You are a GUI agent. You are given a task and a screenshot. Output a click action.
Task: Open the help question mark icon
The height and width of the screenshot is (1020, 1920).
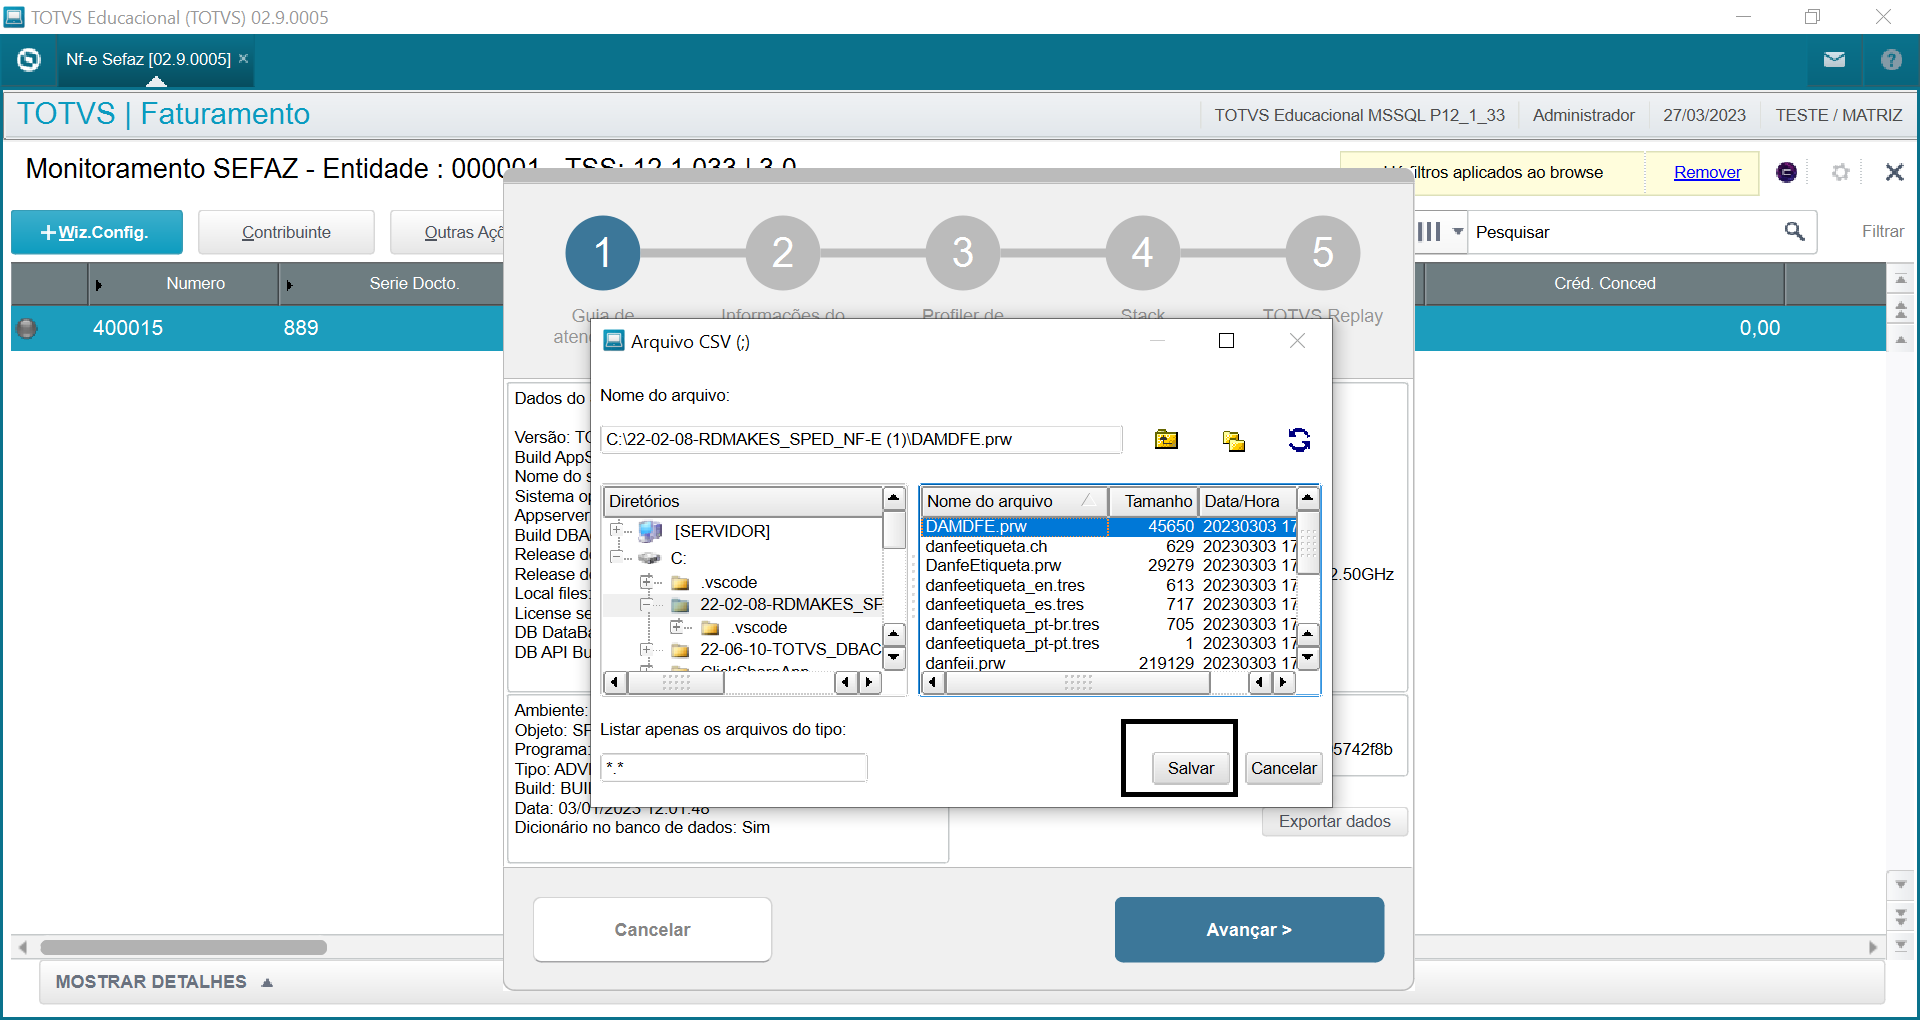1891,60
